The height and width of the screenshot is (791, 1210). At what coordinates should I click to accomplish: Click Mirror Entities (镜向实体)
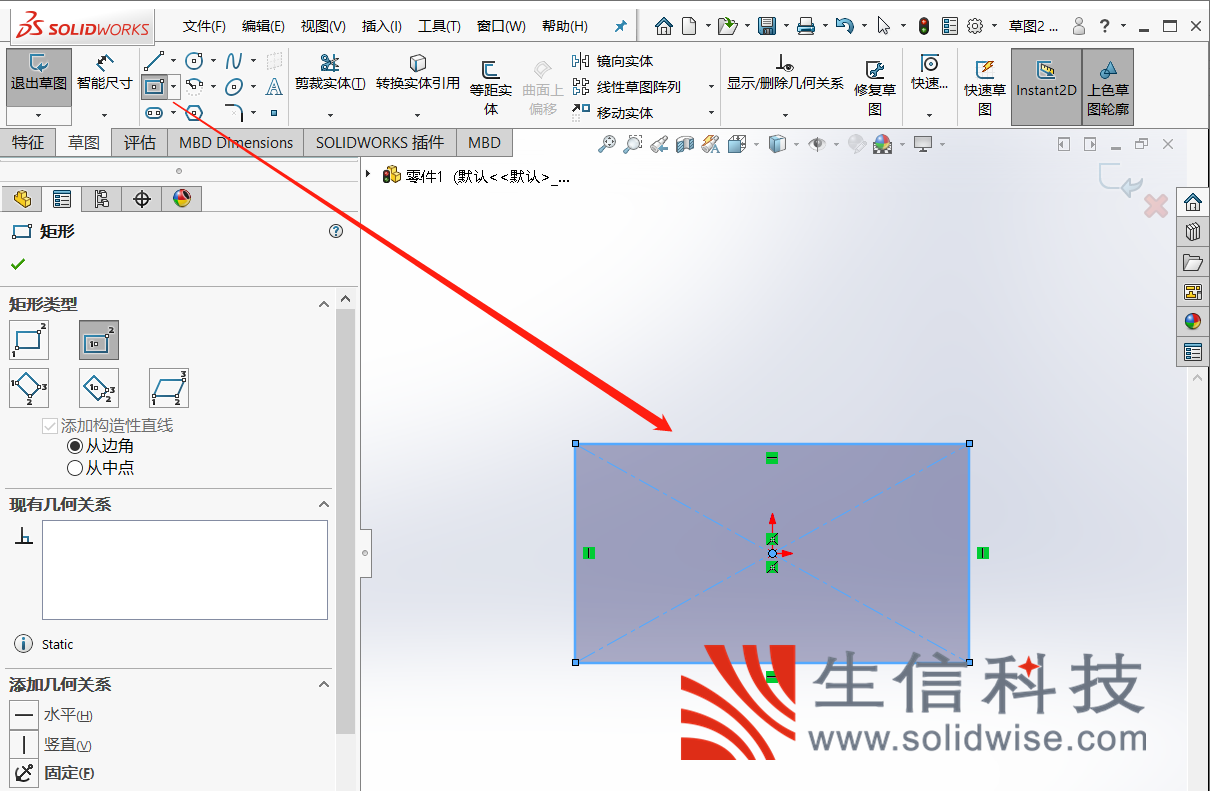pos(613,61)
